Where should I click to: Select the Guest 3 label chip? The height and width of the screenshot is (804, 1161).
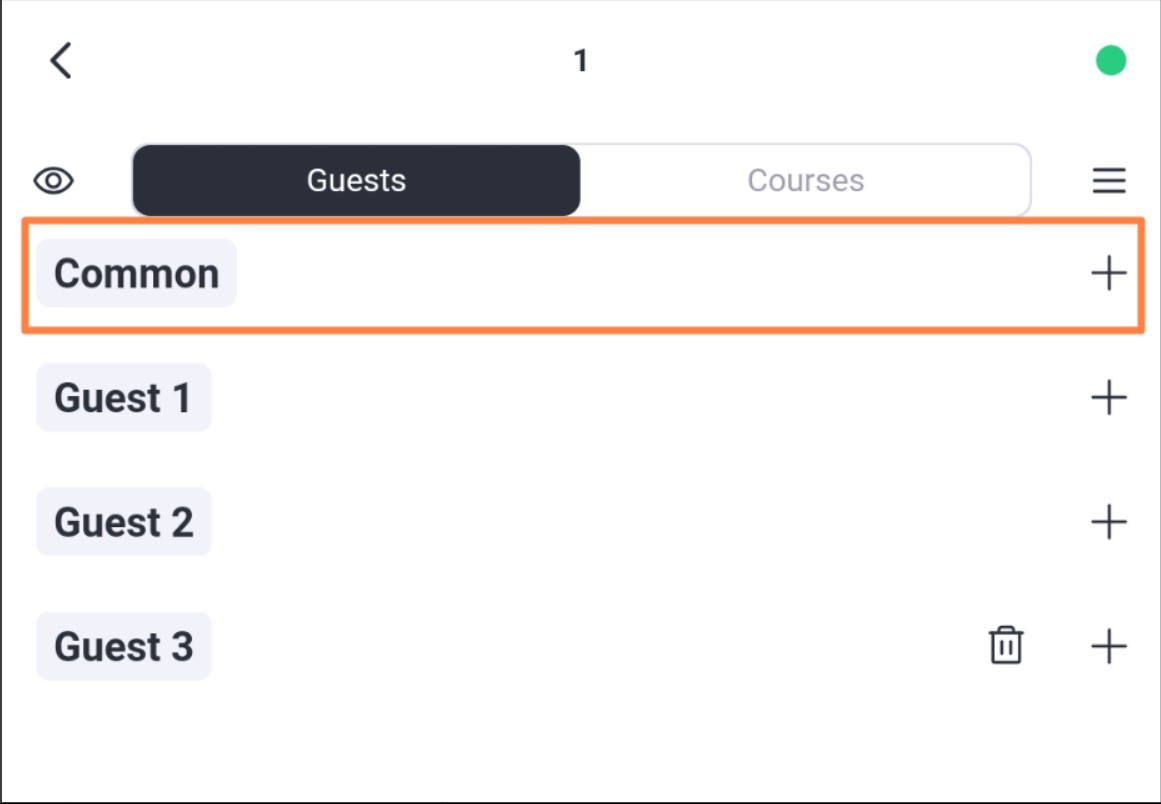pyautogui.click(x=124, y=646)
